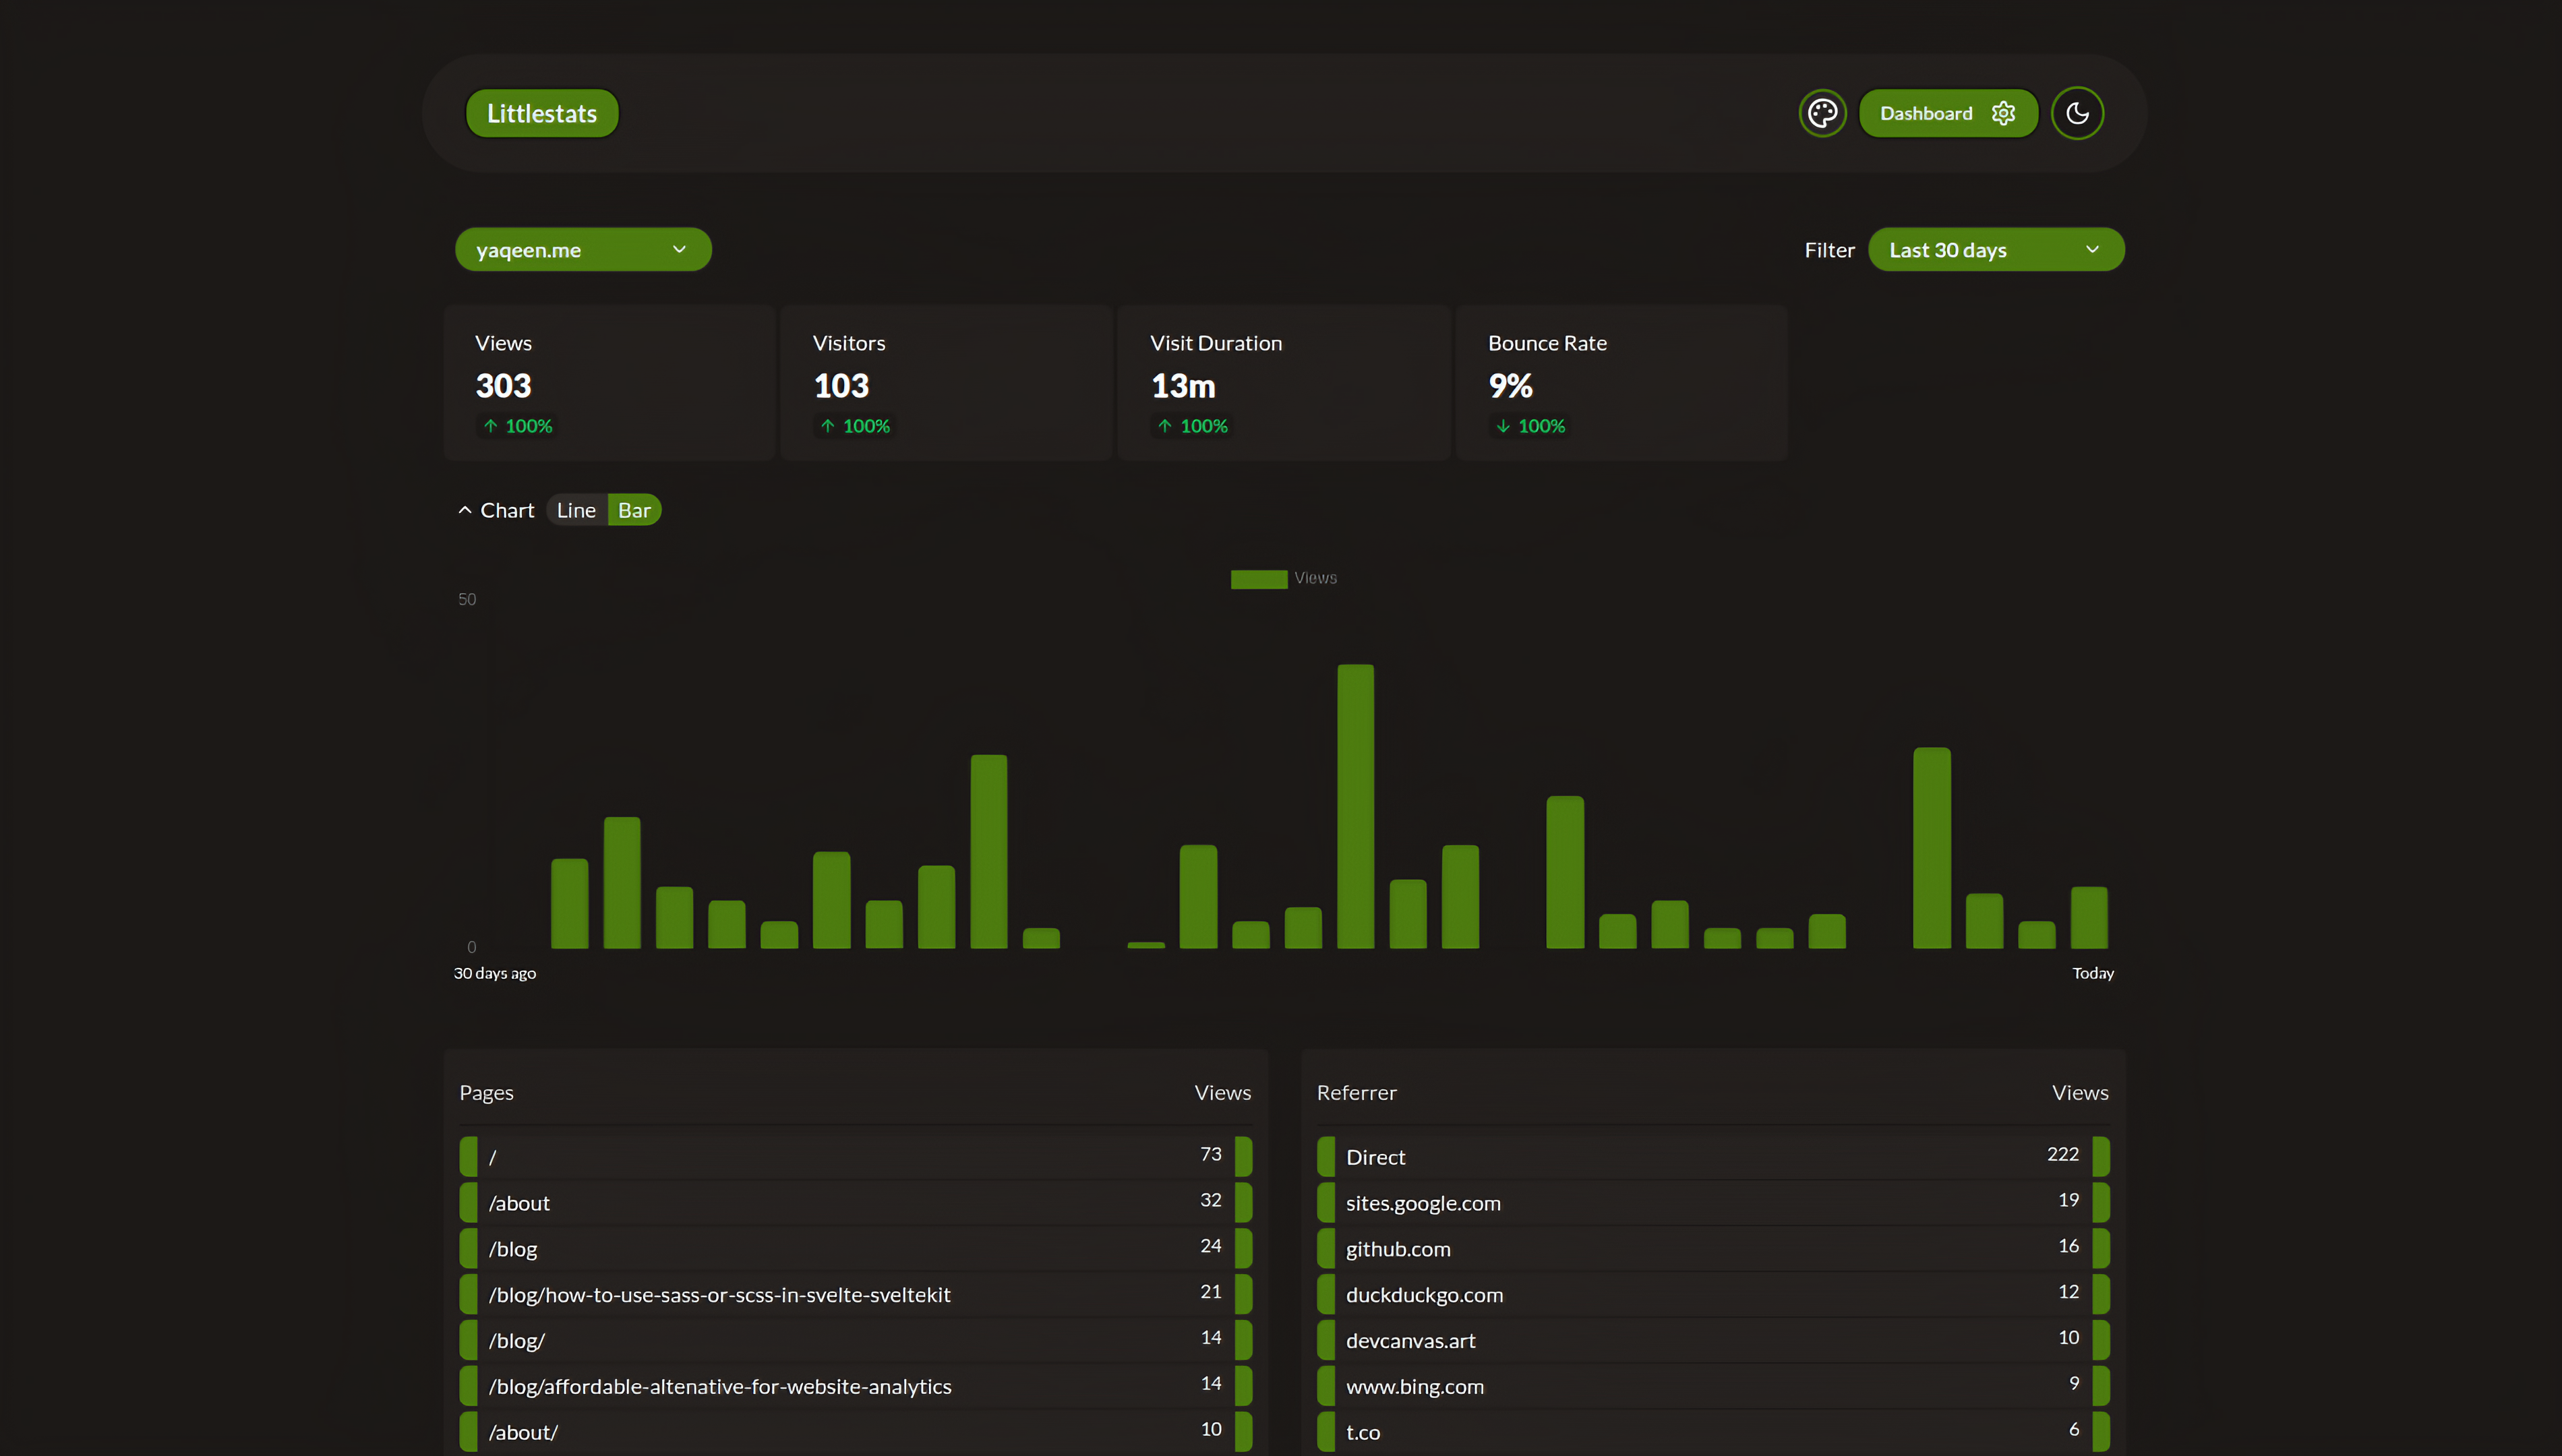Screen dimensions: 2562x1456
Task: Click the Referrer panel header
Action: point(1356,1093)
